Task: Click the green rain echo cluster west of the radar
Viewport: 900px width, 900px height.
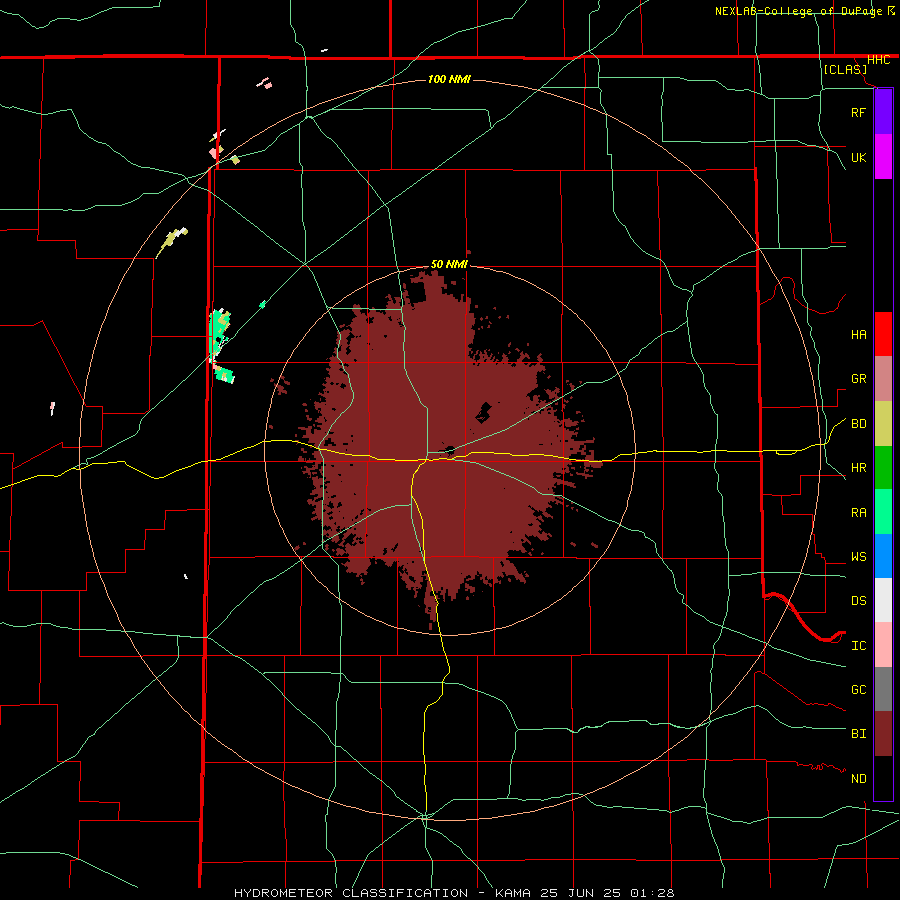Action: pyautogui.click(x=220, y=344)
